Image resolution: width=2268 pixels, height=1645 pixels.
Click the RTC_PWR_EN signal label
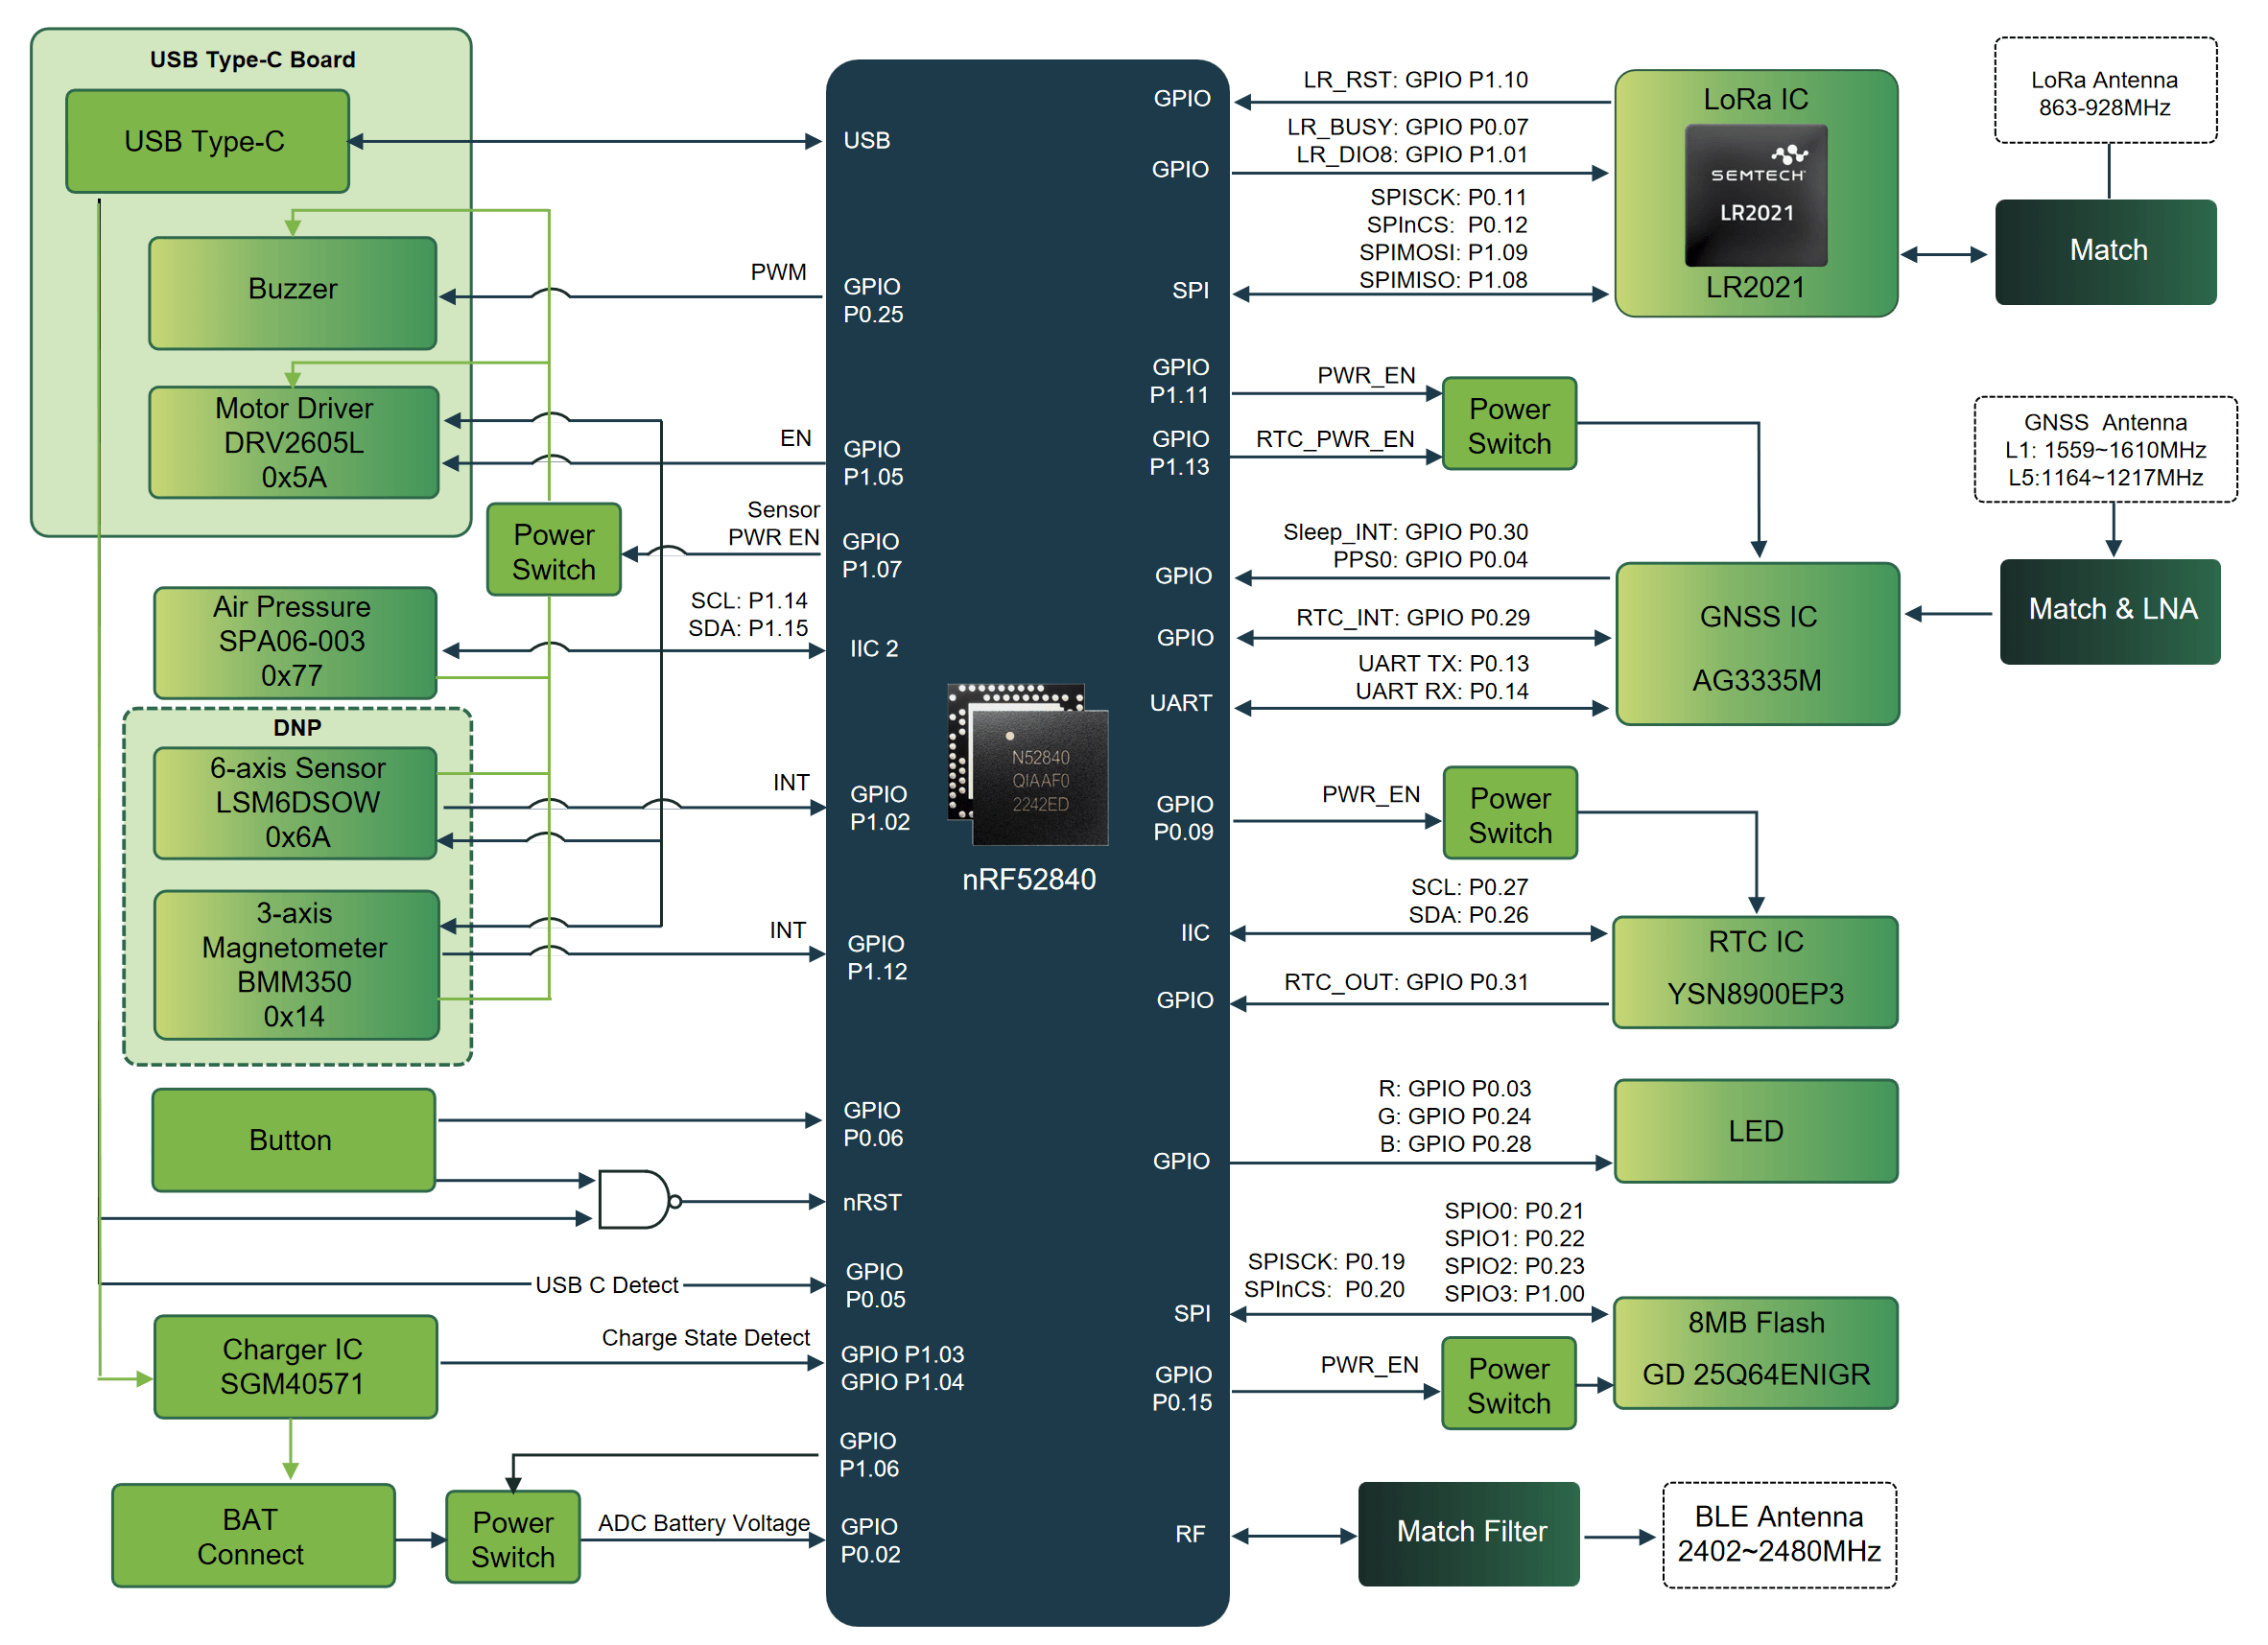[x=1335, y=439]
